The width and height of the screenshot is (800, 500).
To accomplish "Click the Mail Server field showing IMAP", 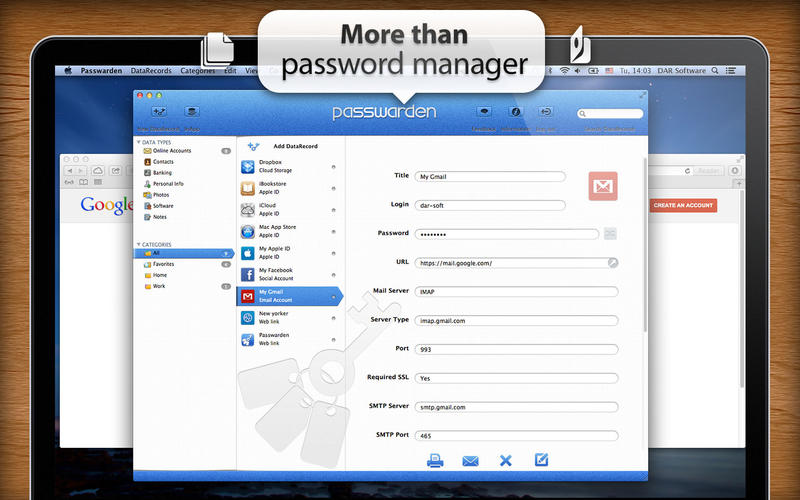I will 516,292.
